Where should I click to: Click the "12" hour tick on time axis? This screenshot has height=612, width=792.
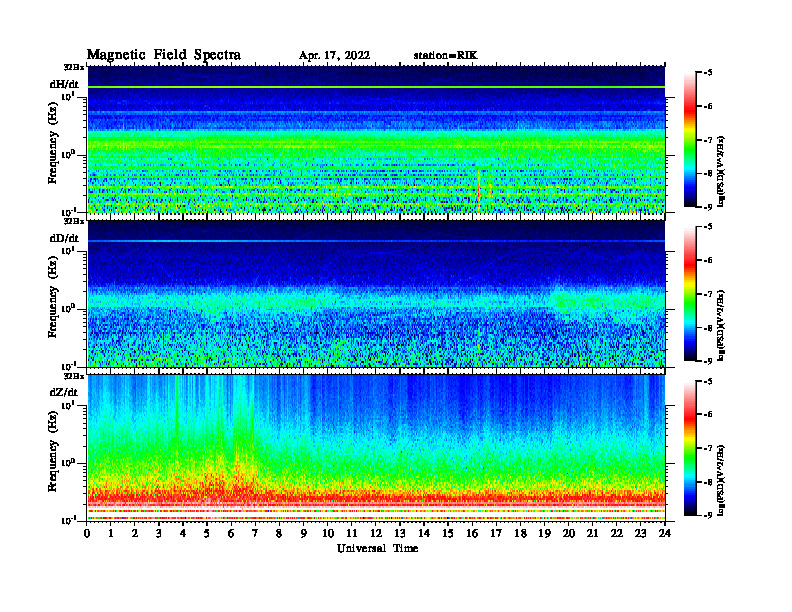(376, 533)
